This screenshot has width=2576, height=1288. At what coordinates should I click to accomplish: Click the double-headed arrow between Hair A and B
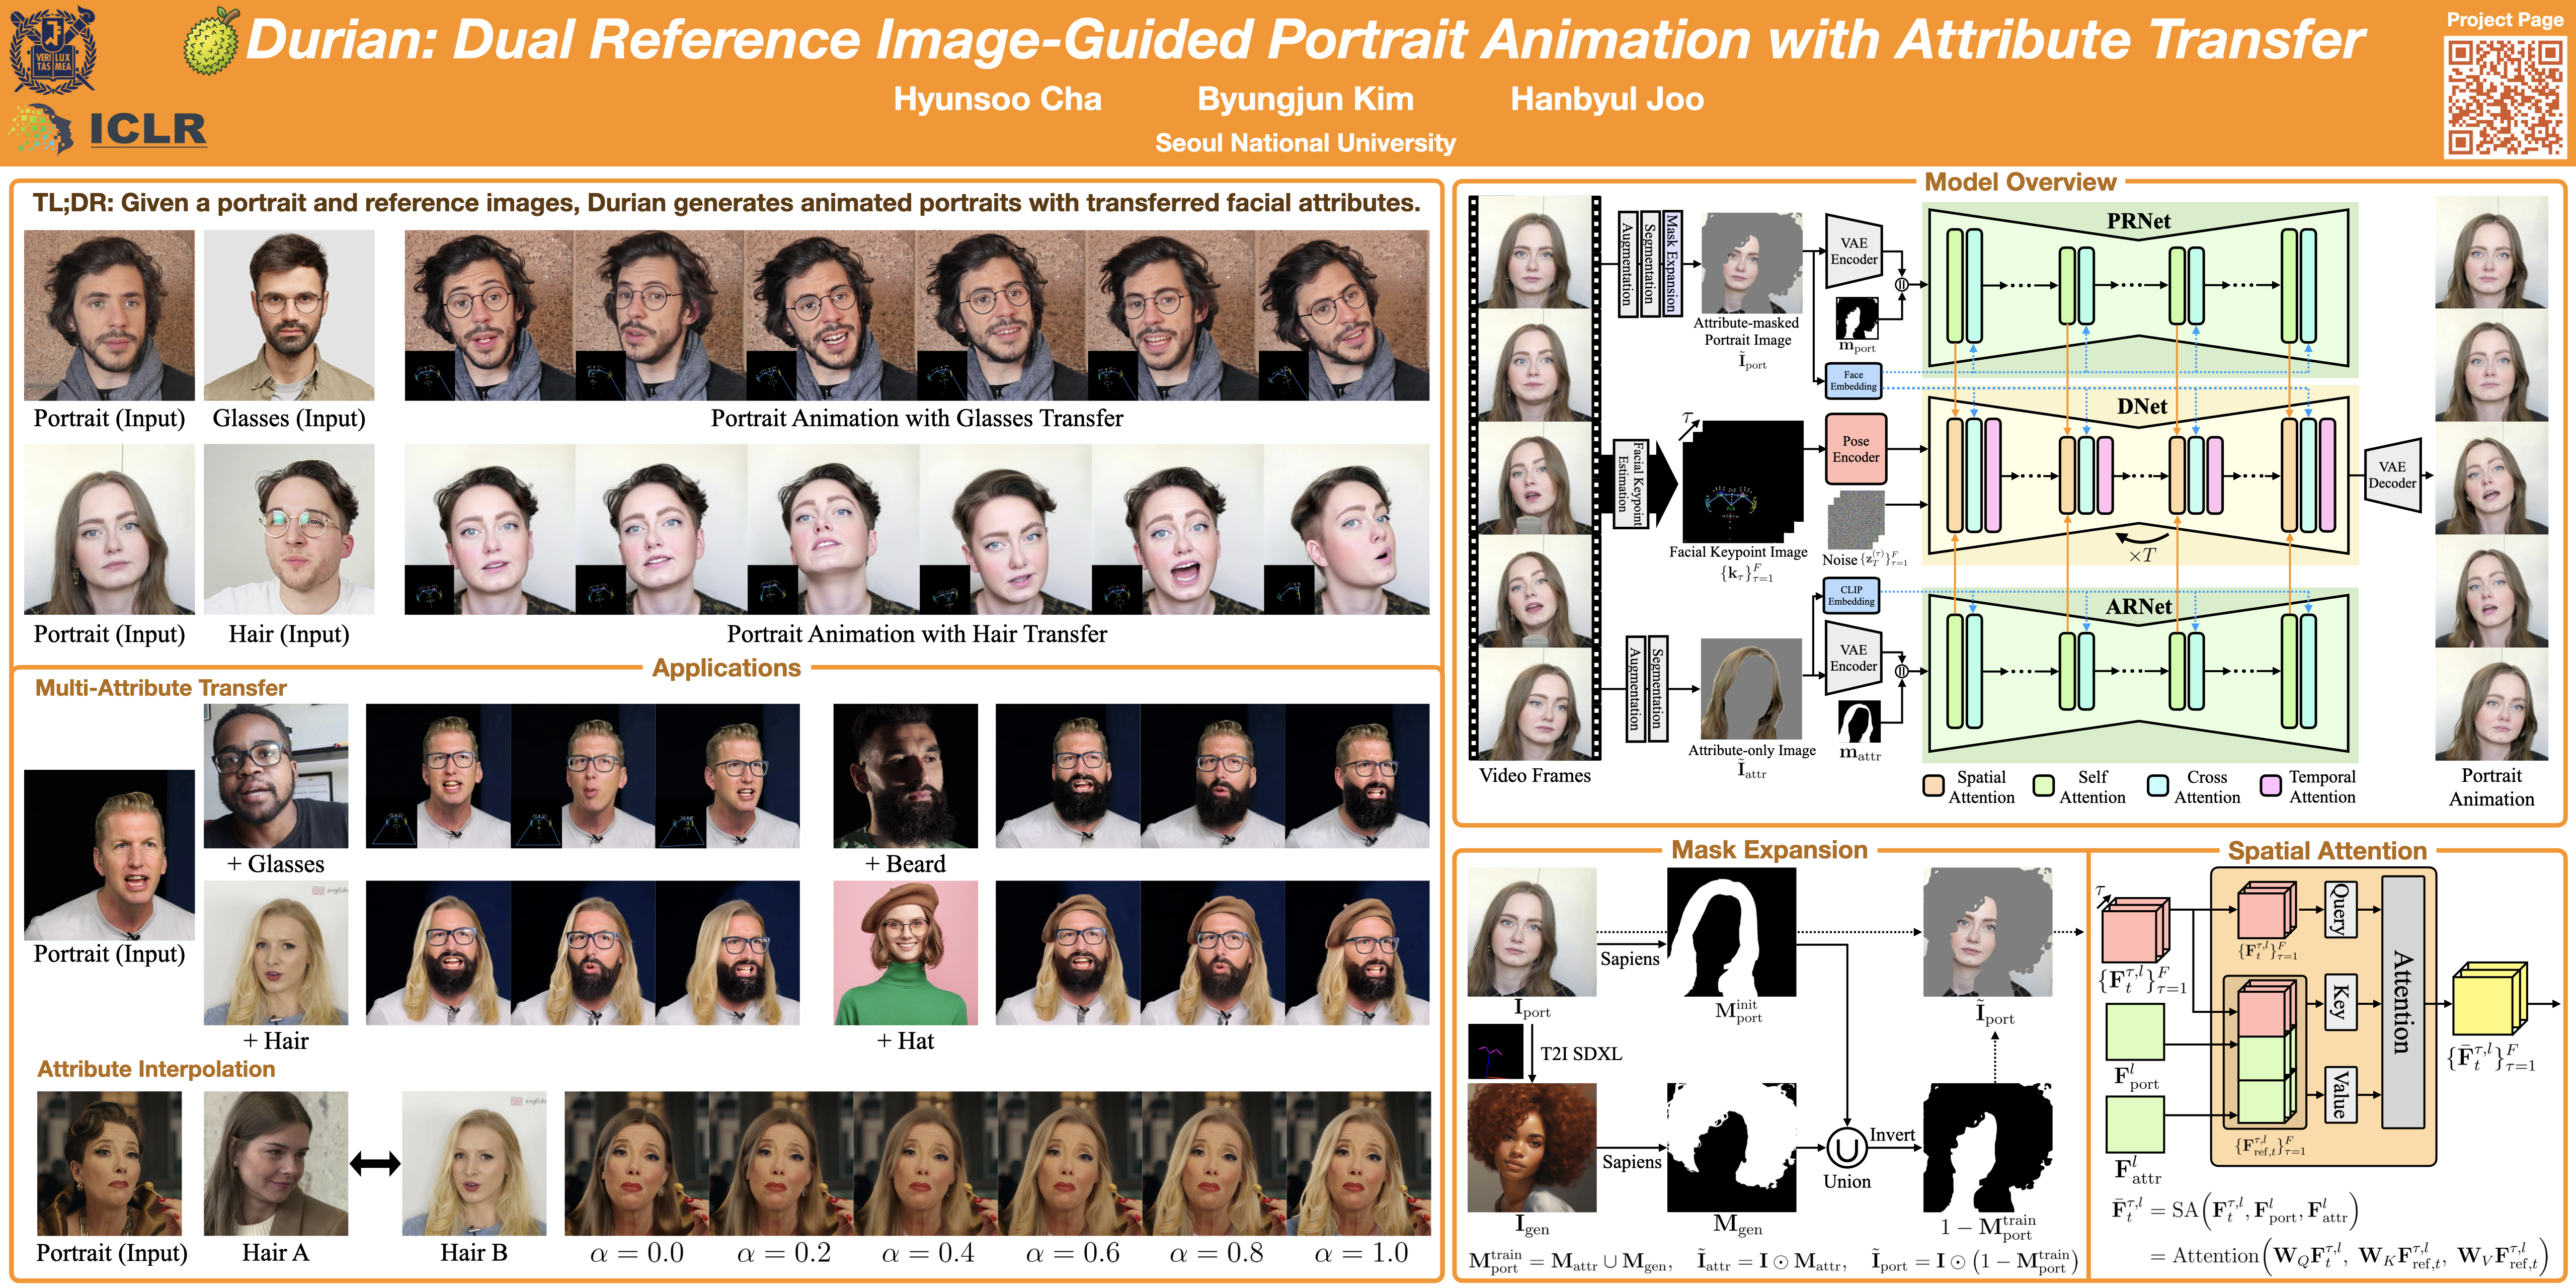pyautogui.click(x=375, y=1163)
